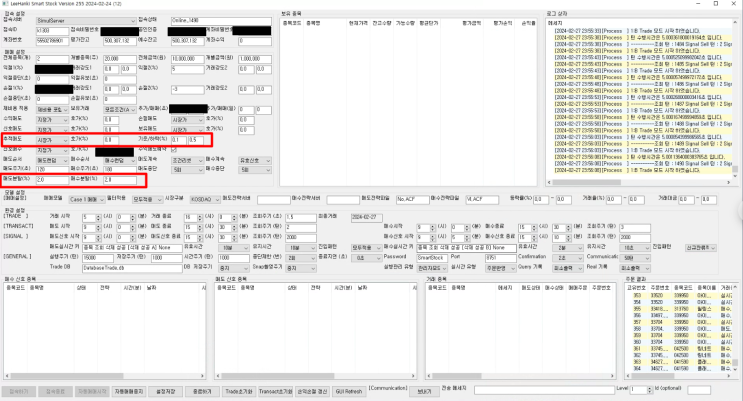
Task: Click the log panel horizontal scrollbar
Action: coord(639,182)
